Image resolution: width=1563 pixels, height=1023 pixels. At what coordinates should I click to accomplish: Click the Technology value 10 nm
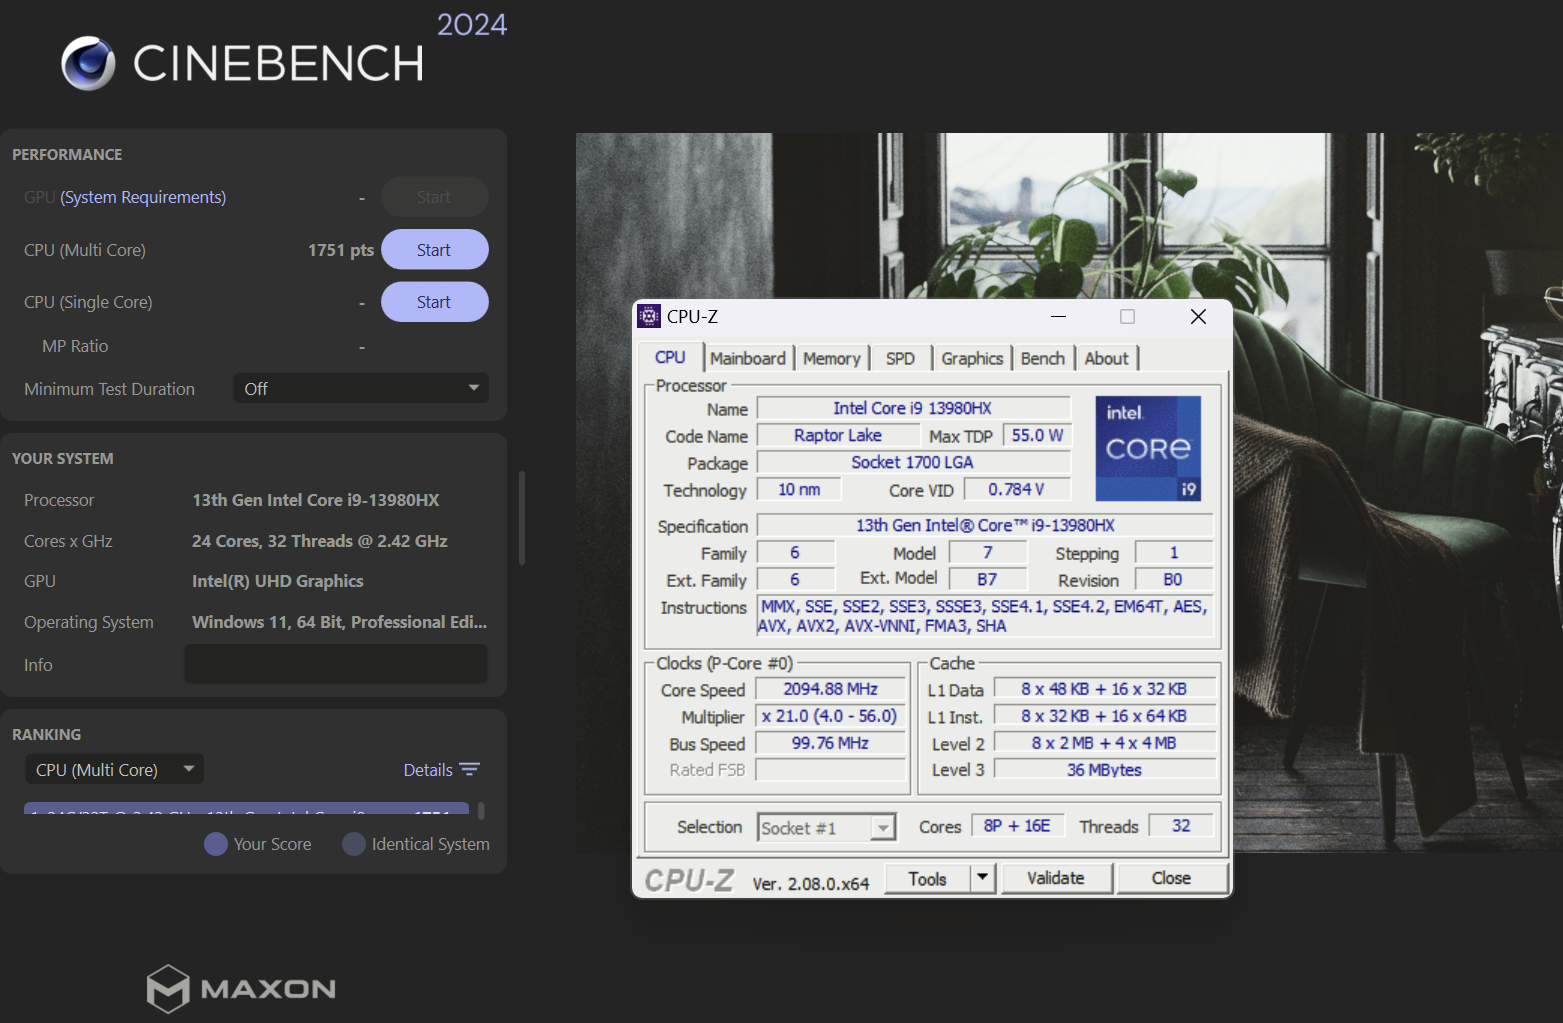799,489
